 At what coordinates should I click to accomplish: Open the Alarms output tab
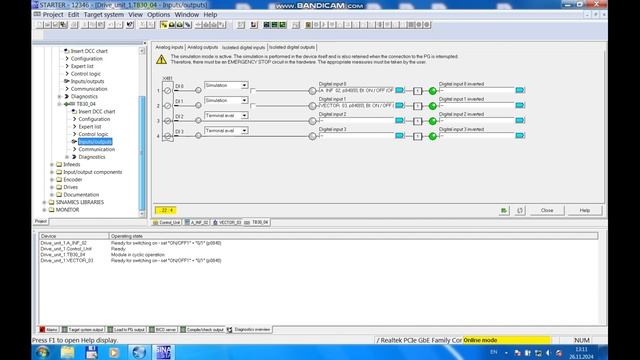(49, 329)
